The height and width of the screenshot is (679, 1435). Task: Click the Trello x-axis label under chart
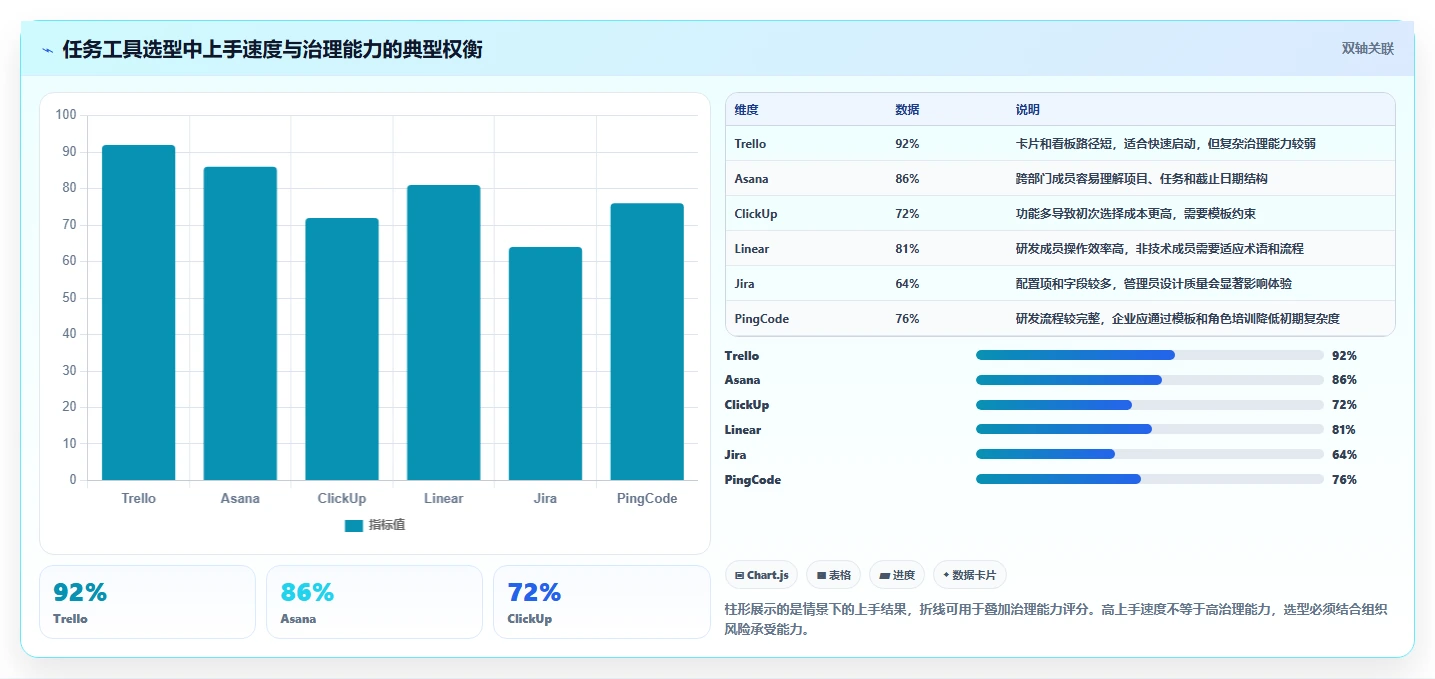pos(139,498)
